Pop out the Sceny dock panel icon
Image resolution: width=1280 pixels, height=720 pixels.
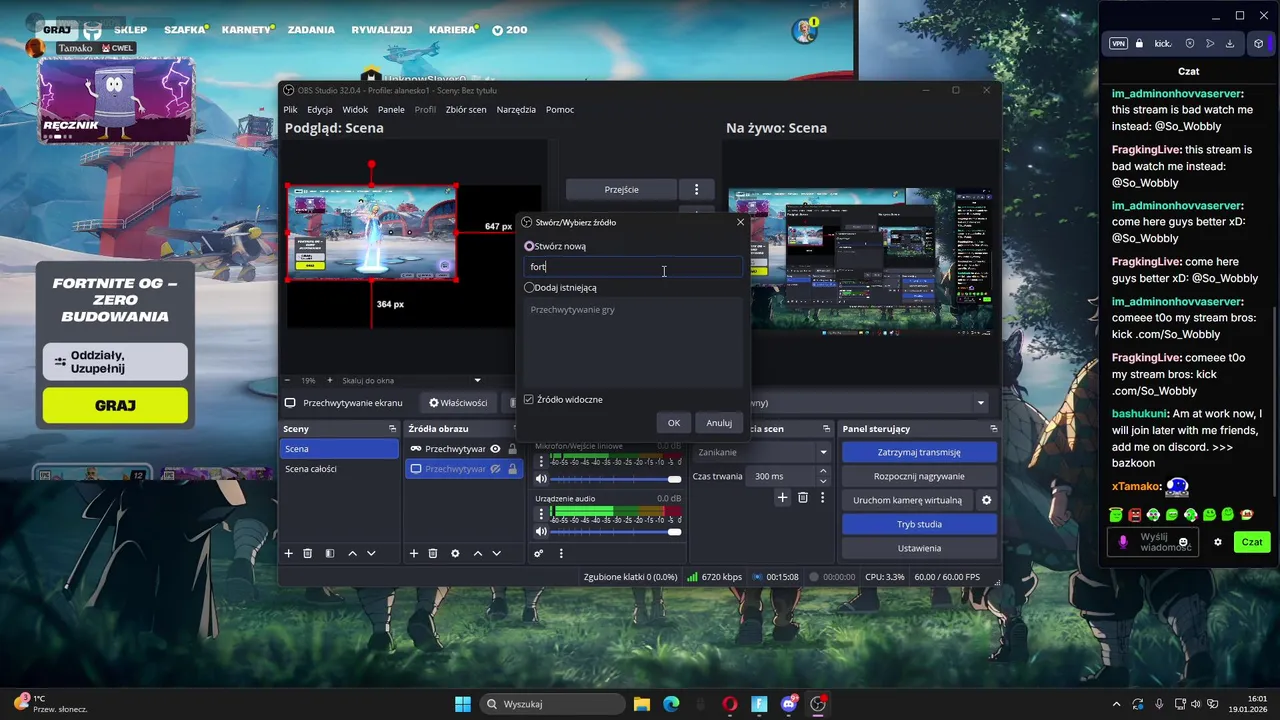tap(392, 429)
